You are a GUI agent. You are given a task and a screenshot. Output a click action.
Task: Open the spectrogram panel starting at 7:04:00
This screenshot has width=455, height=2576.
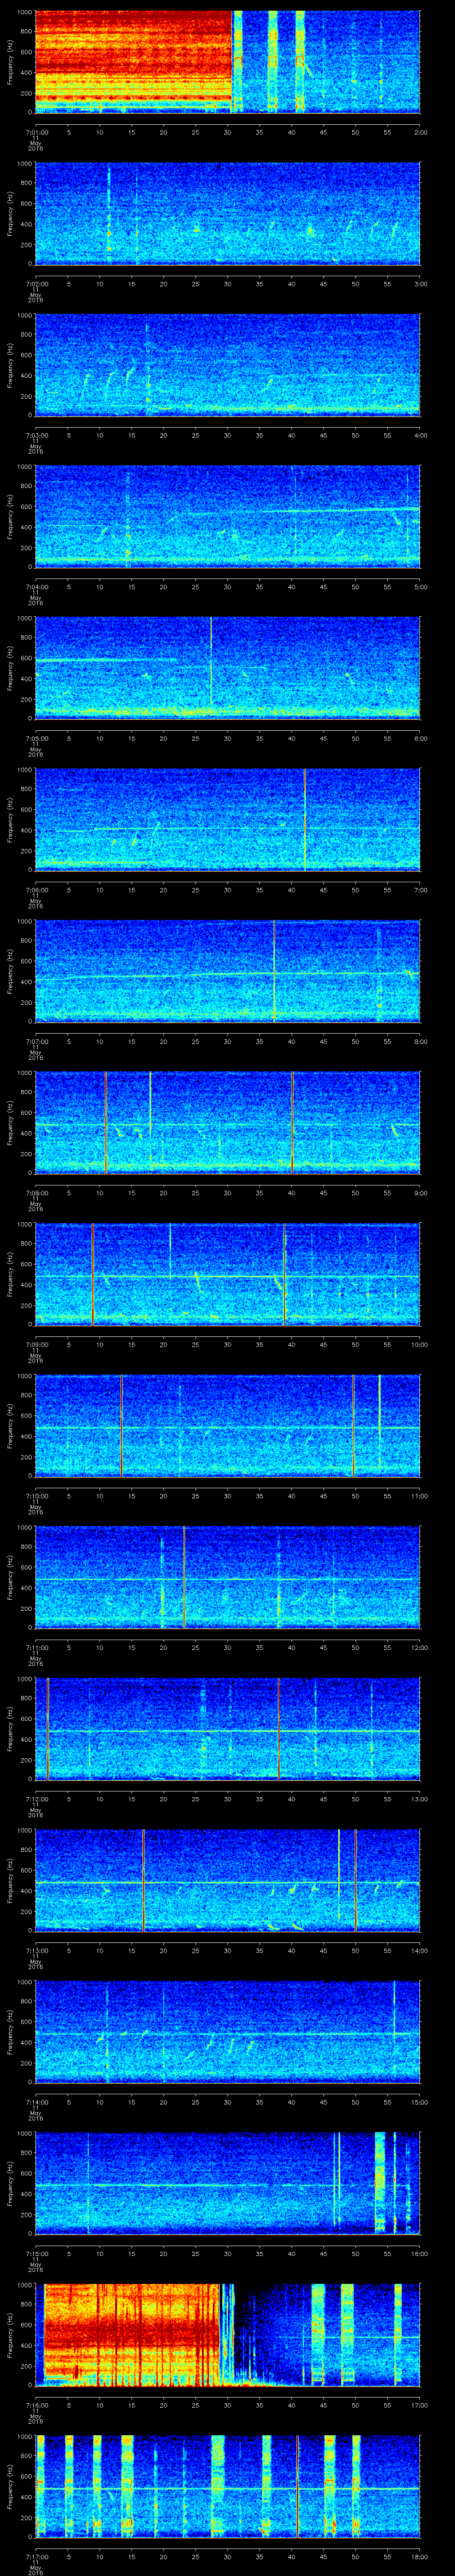[227, 517]
